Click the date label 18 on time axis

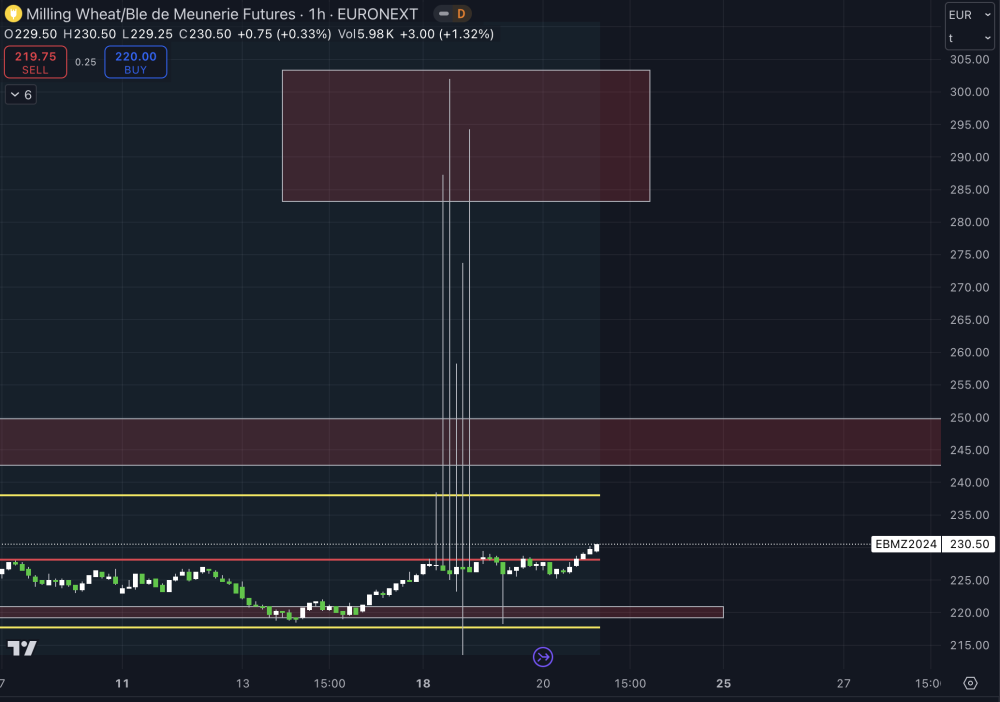[x=423, y=684]
